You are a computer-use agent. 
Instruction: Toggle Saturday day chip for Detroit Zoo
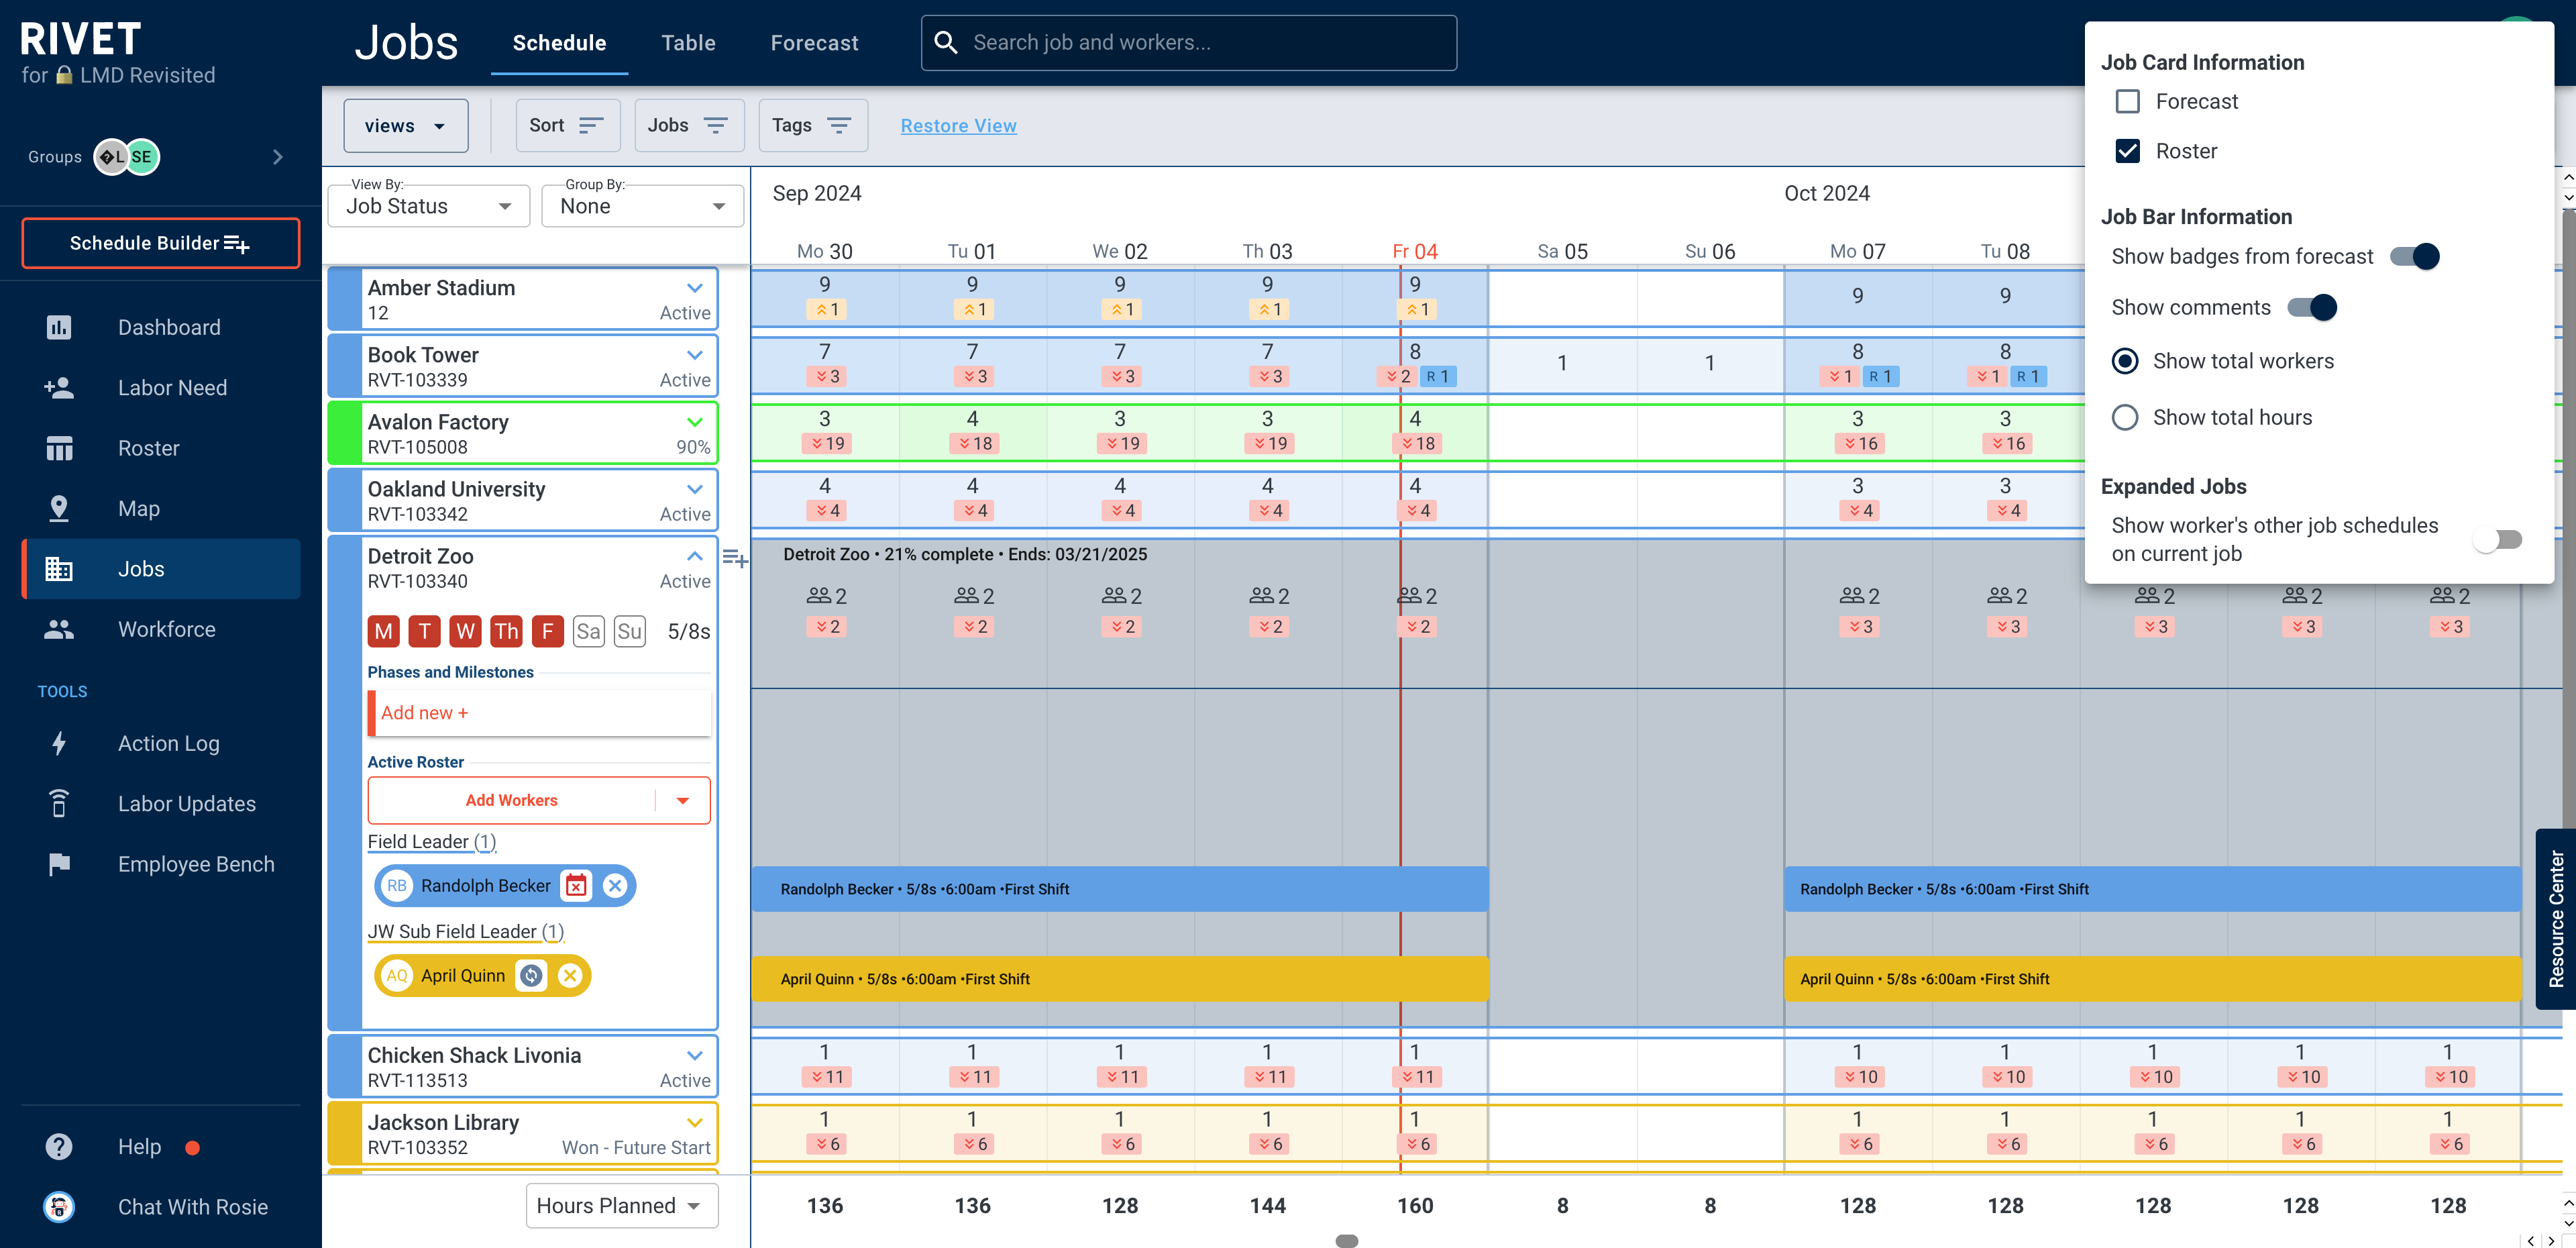point(588,631)
